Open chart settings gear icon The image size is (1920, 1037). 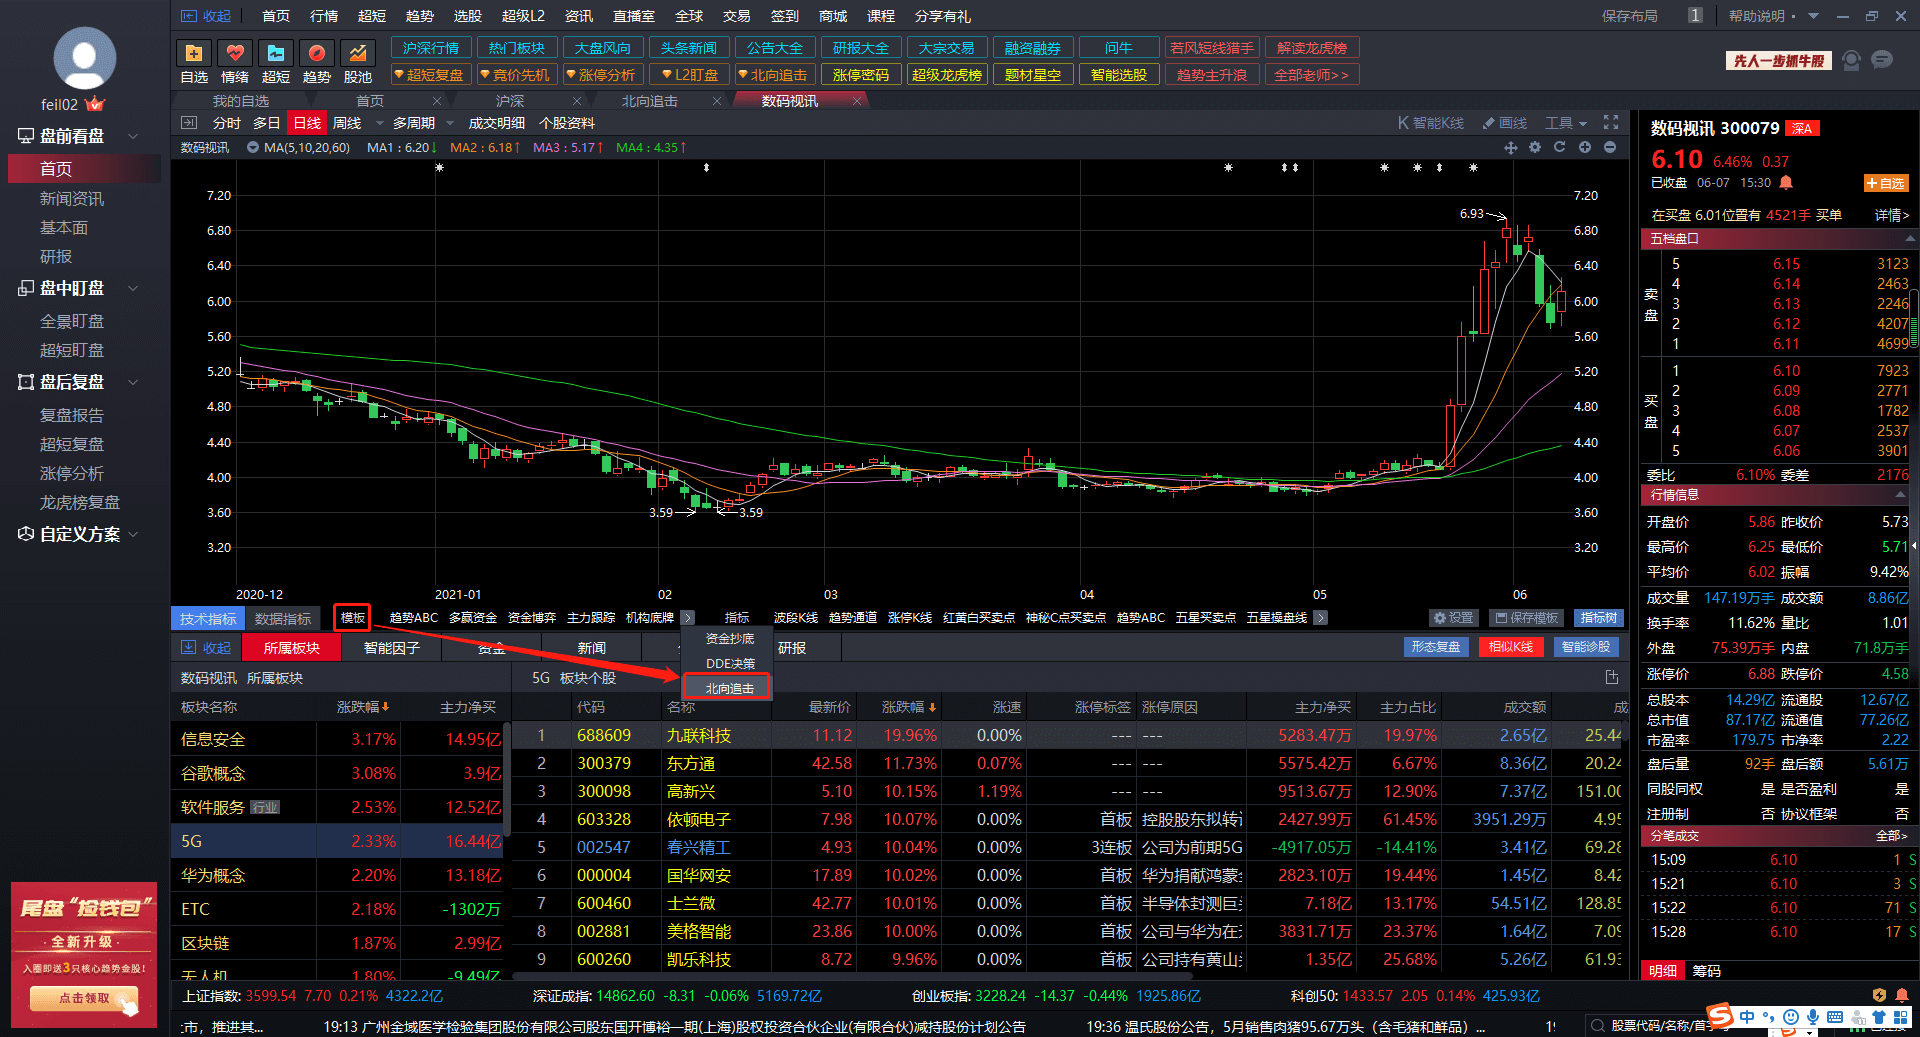pyautogui.click(x=1535, y=147)
